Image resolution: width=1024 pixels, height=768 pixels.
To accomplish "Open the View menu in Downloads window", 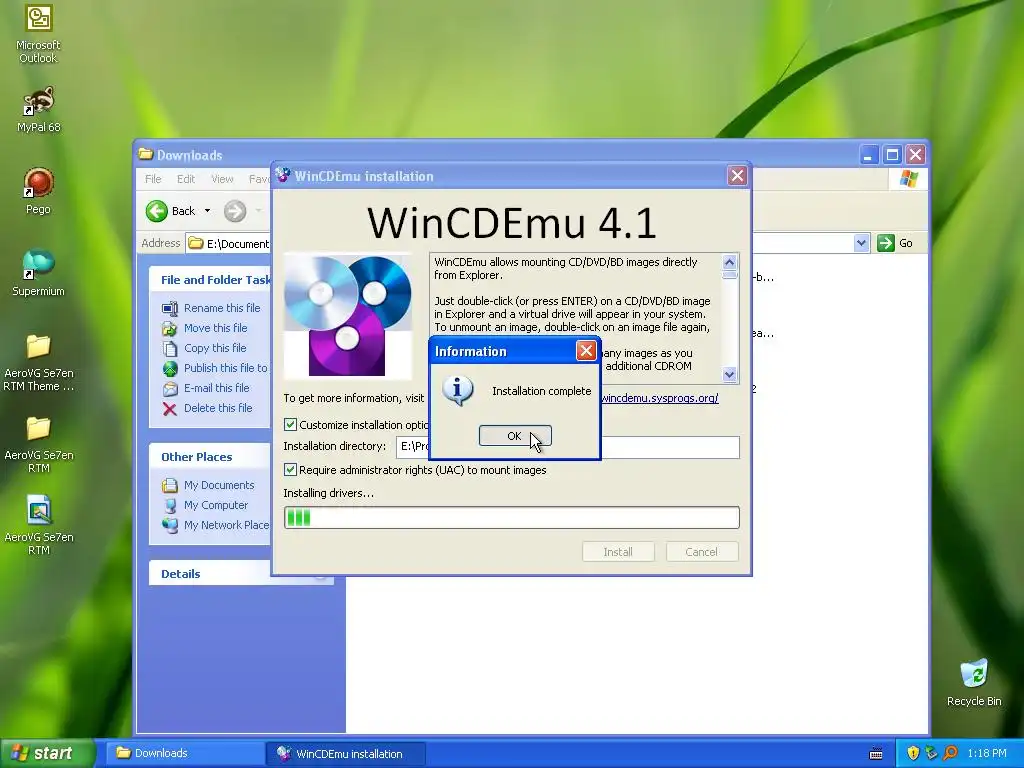I will 222,179.
